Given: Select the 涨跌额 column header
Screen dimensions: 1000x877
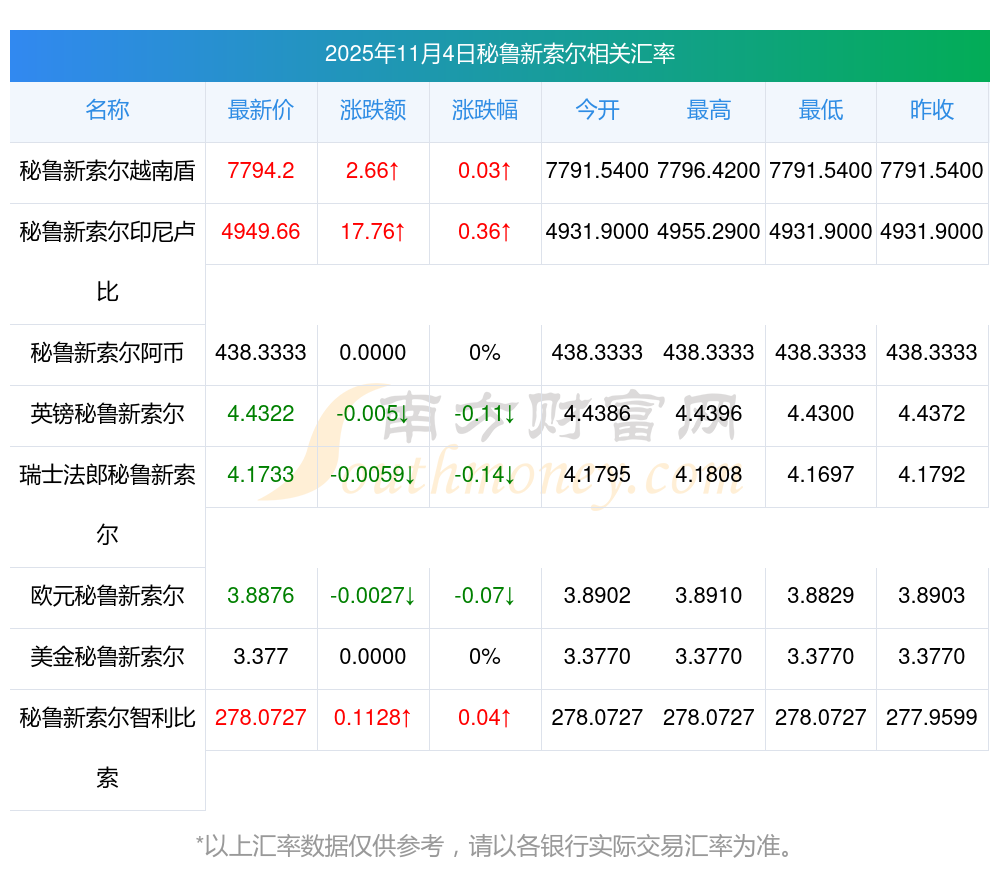Looking at the screenshot, I should tap(373, 110).
